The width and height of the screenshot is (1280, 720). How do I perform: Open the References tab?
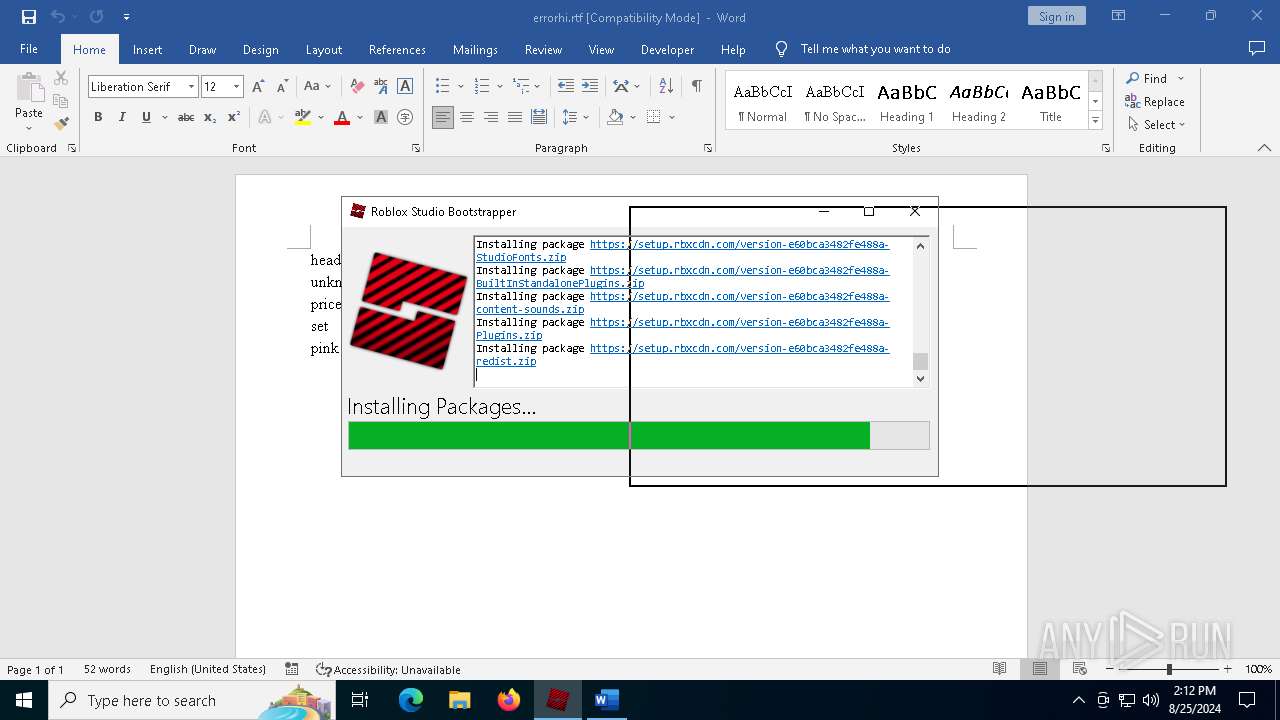point(397,49)
